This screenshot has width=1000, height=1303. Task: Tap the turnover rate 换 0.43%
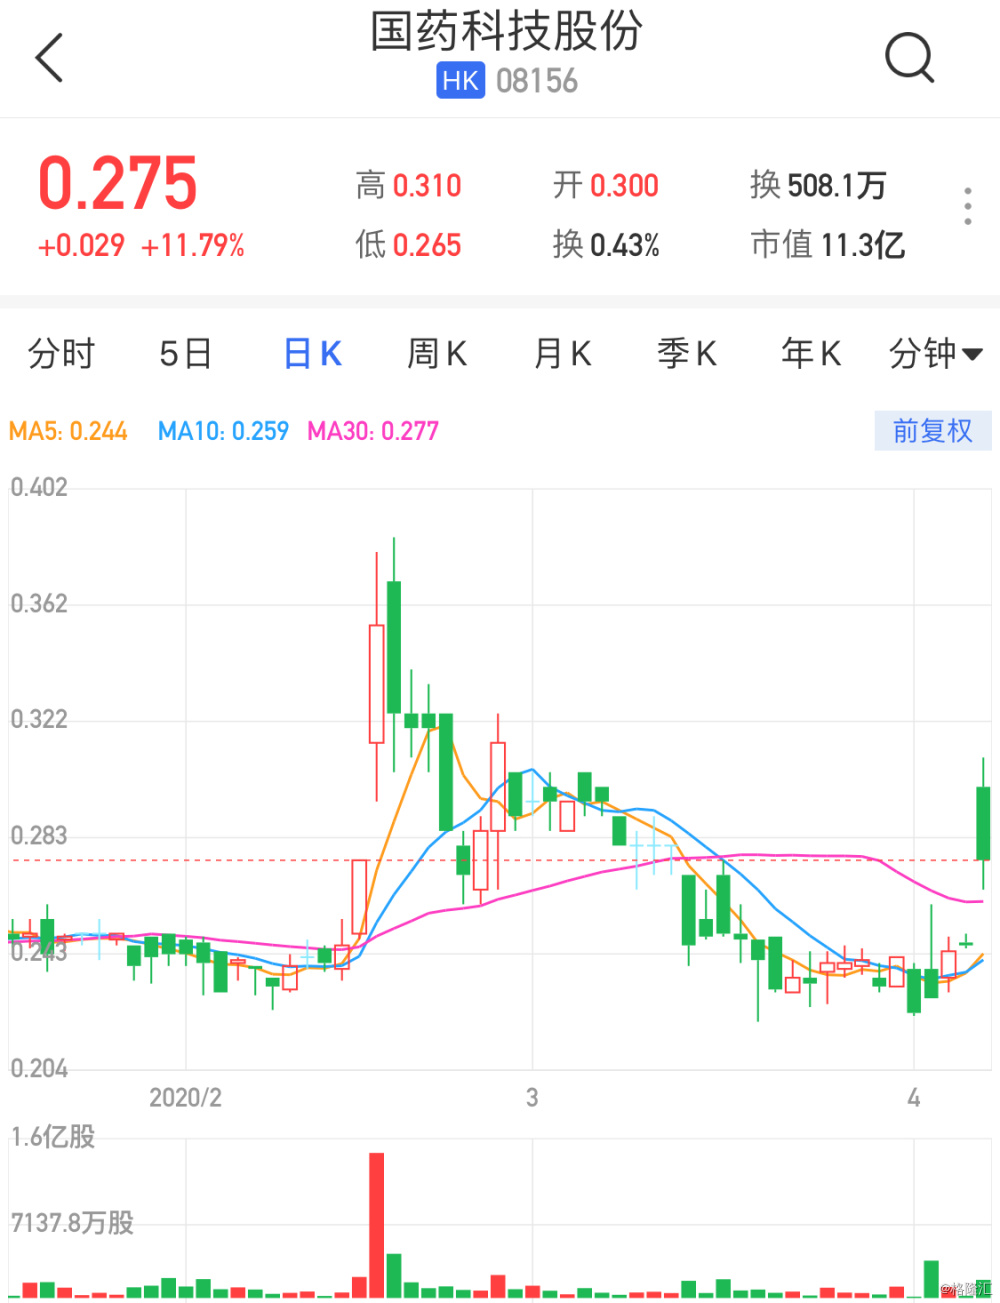[x=606, y=245]
